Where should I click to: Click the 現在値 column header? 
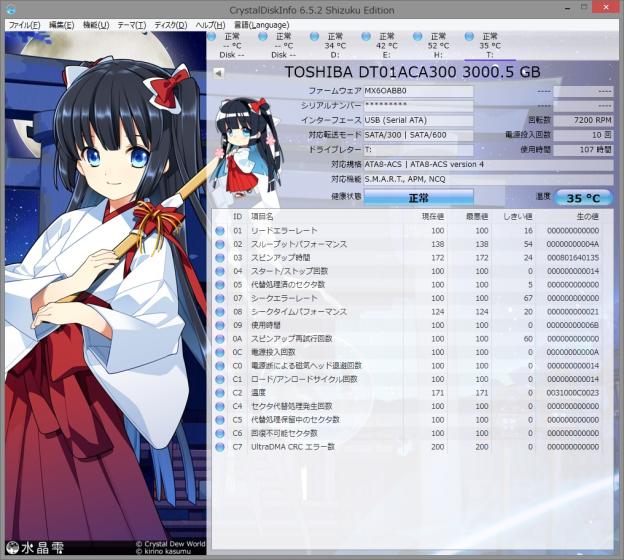click(x=433, y=217)
